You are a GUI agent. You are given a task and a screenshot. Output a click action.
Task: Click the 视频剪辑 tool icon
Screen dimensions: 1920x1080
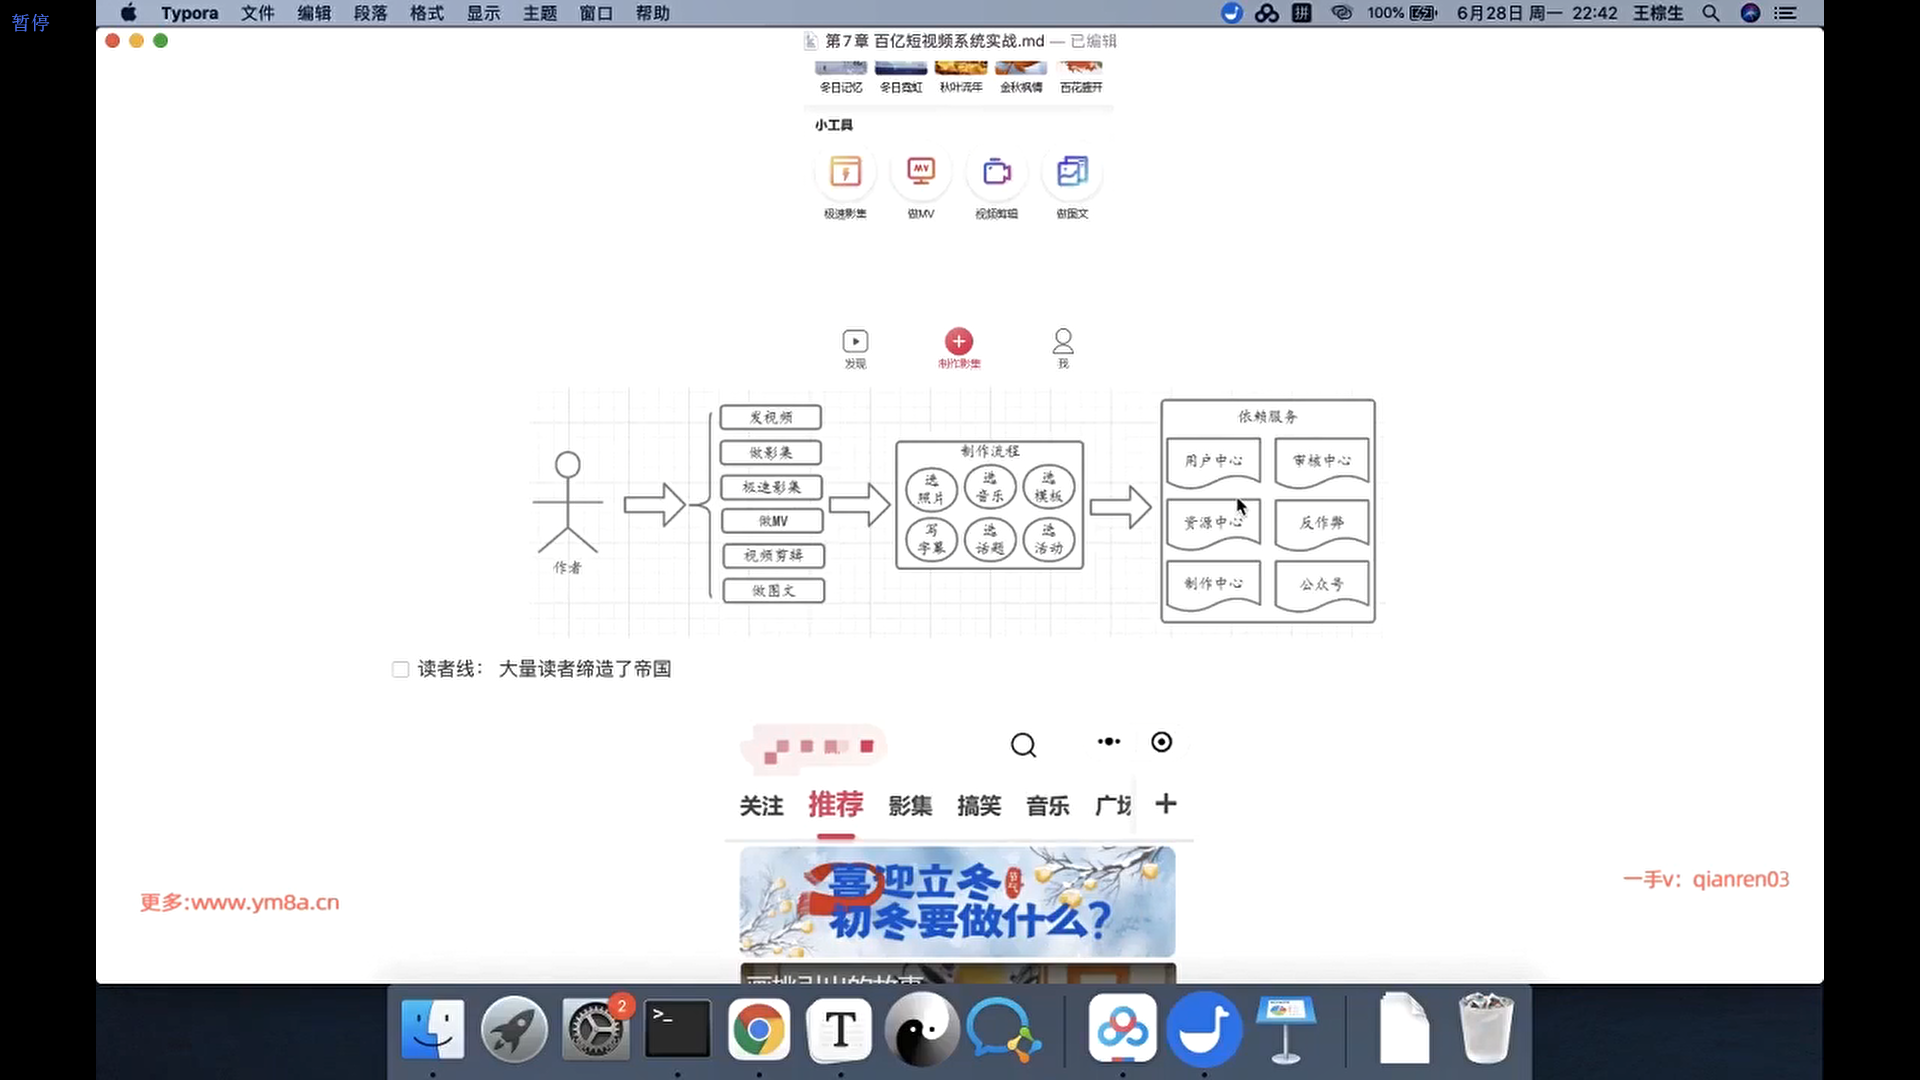click(996, 172)
